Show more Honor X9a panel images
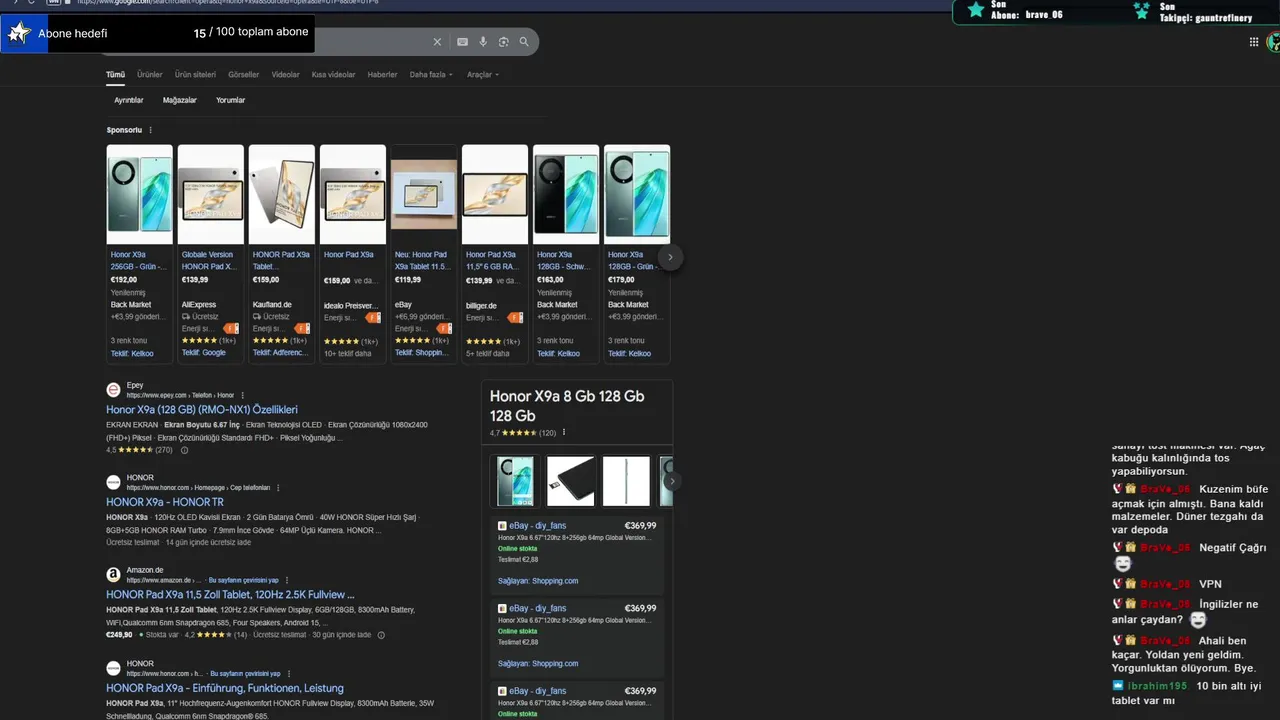The width and height of the screenshot is (1280, 720). click(x=672, y=481)
